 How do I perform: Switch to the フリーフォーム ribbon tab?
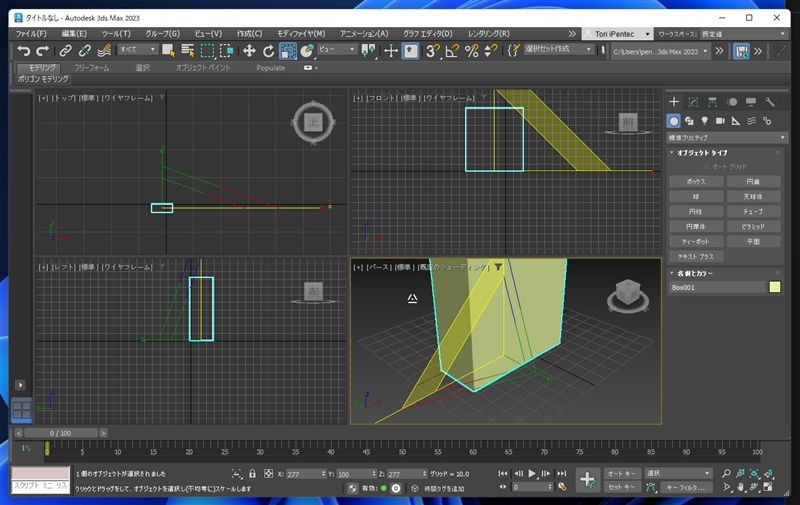coord(92,67)
